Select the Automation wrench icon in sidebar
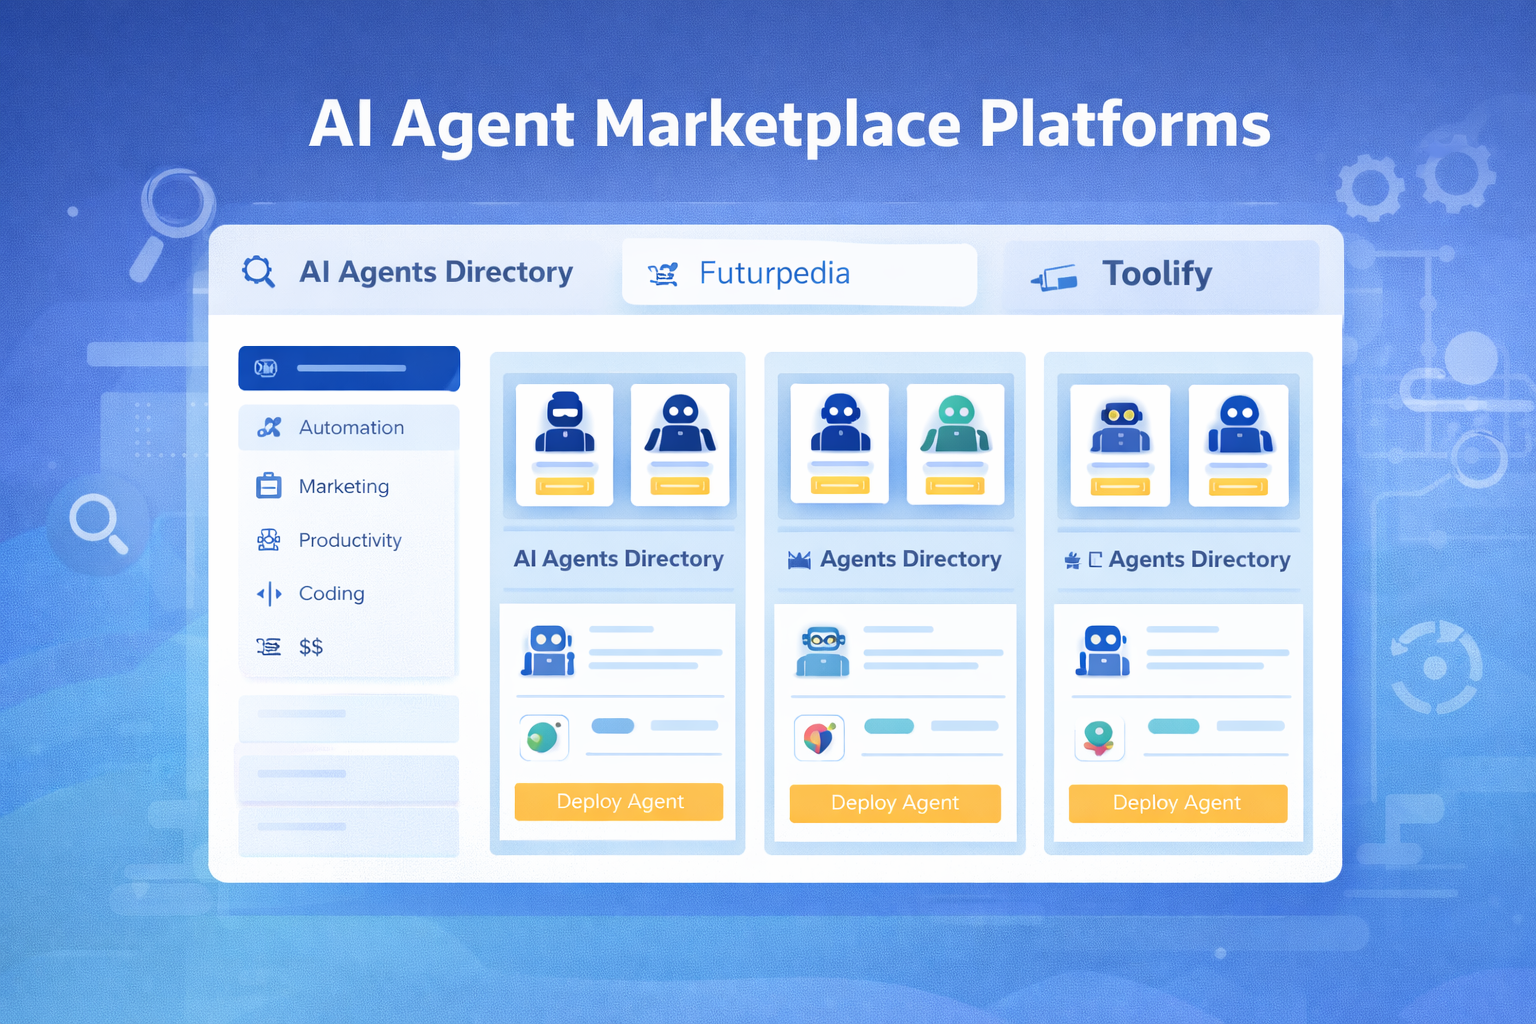This screenshot has width=1536, height=1024. point(268,427)
